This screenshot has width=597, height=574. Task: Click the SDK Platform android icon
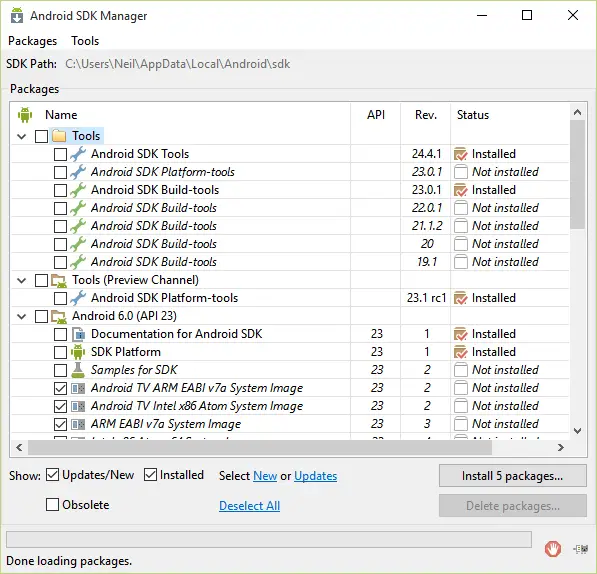click(78, 352)
